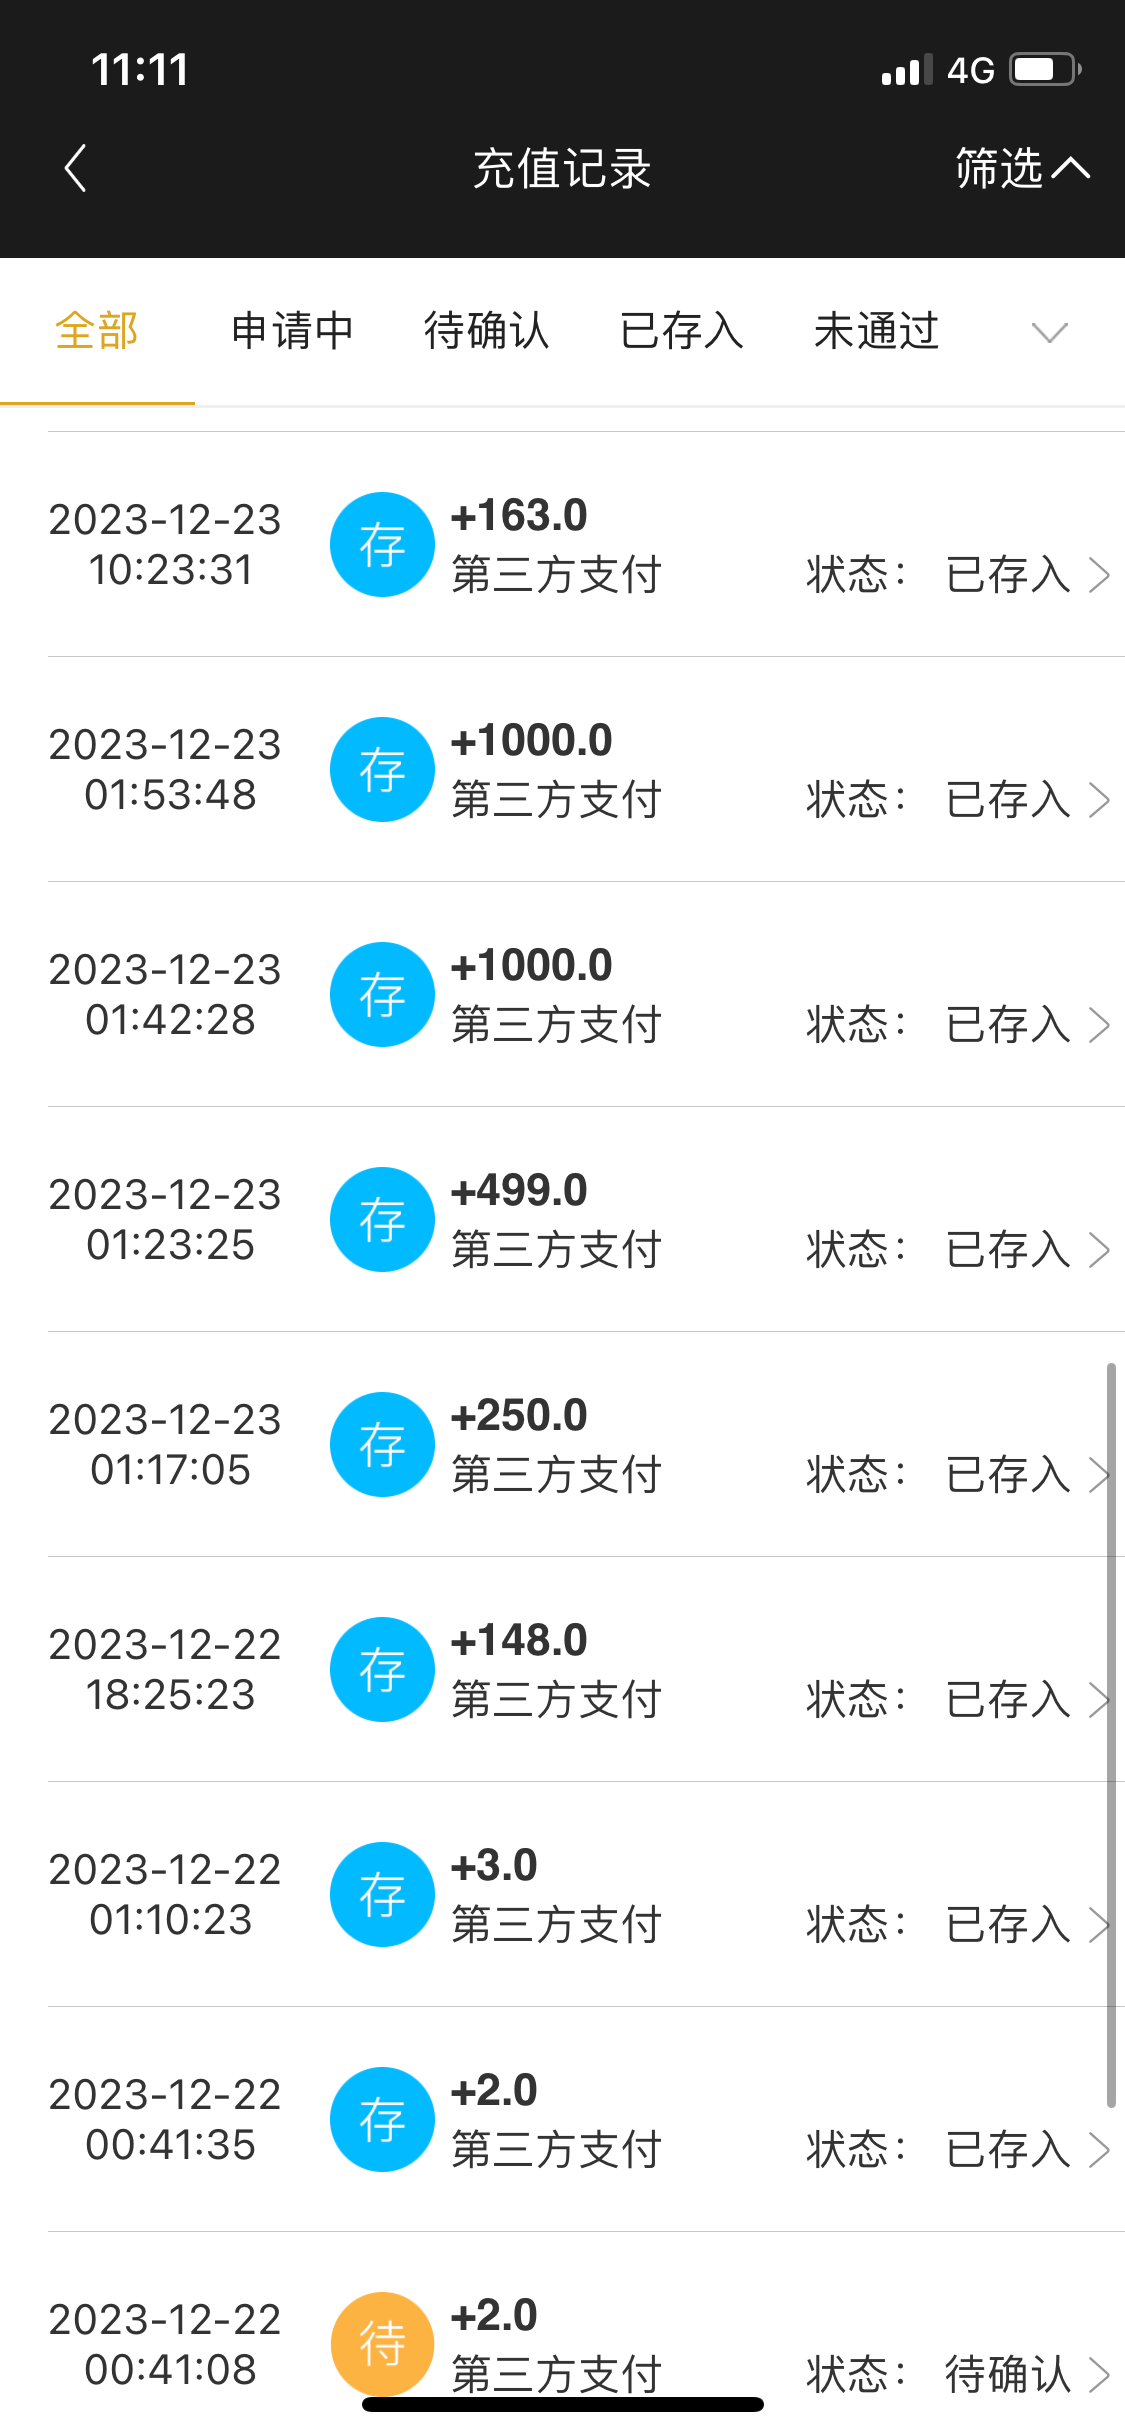Viewport: 1125px width, 2436px height.
Task: Open details arrow for 01:42:28 record
Action: pos(1099,1025)
